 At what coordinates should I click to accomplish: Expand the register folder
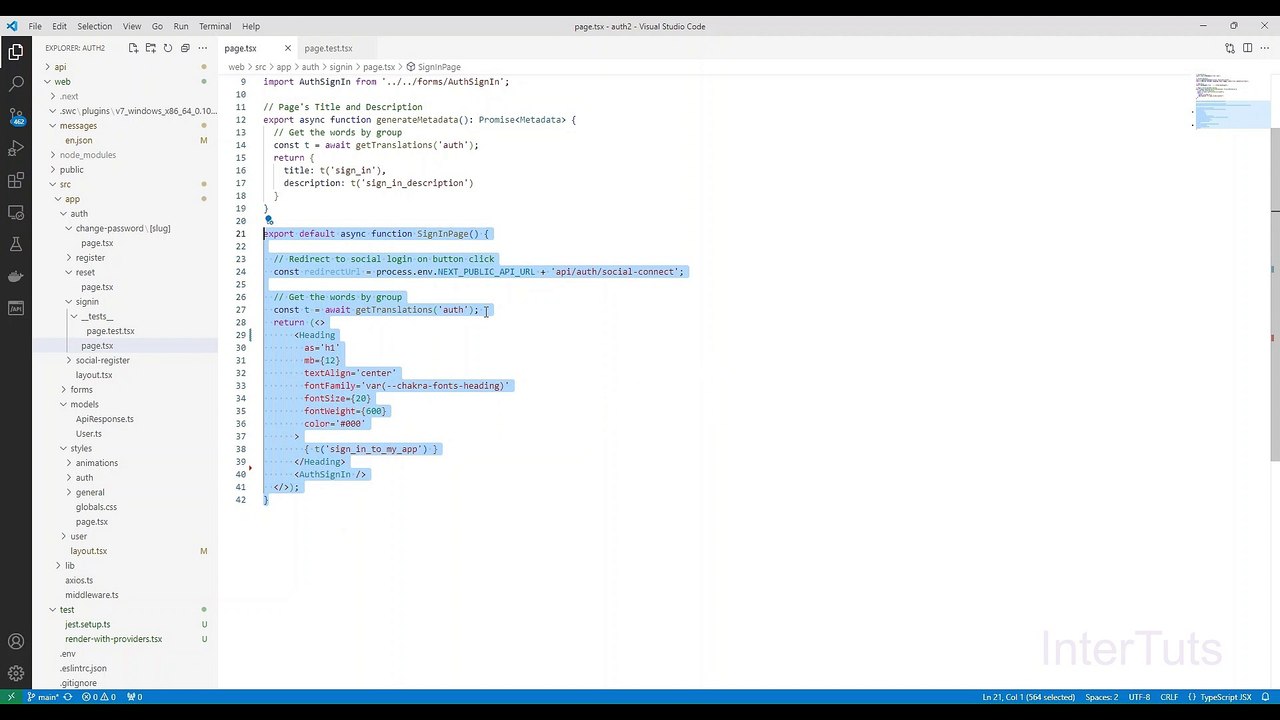point(90,258)
